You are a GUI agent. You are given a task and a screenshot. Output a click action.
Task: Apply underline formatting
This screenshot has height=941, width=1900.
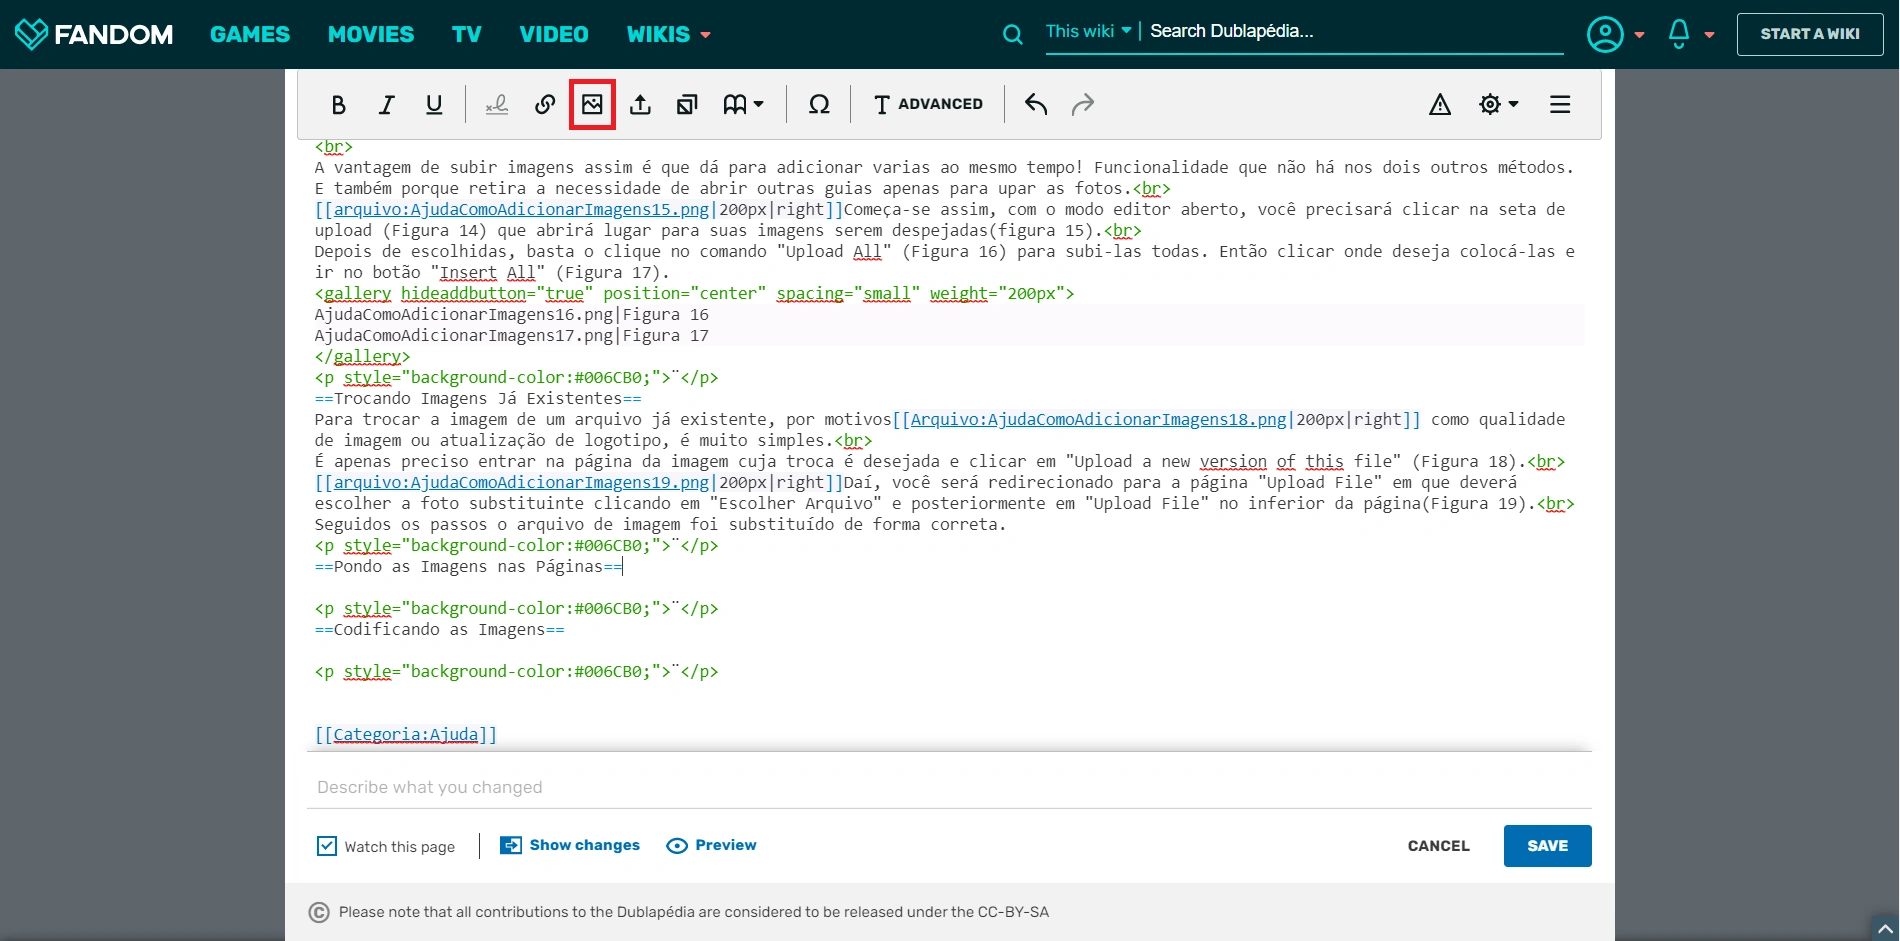[x=434, y=105]
